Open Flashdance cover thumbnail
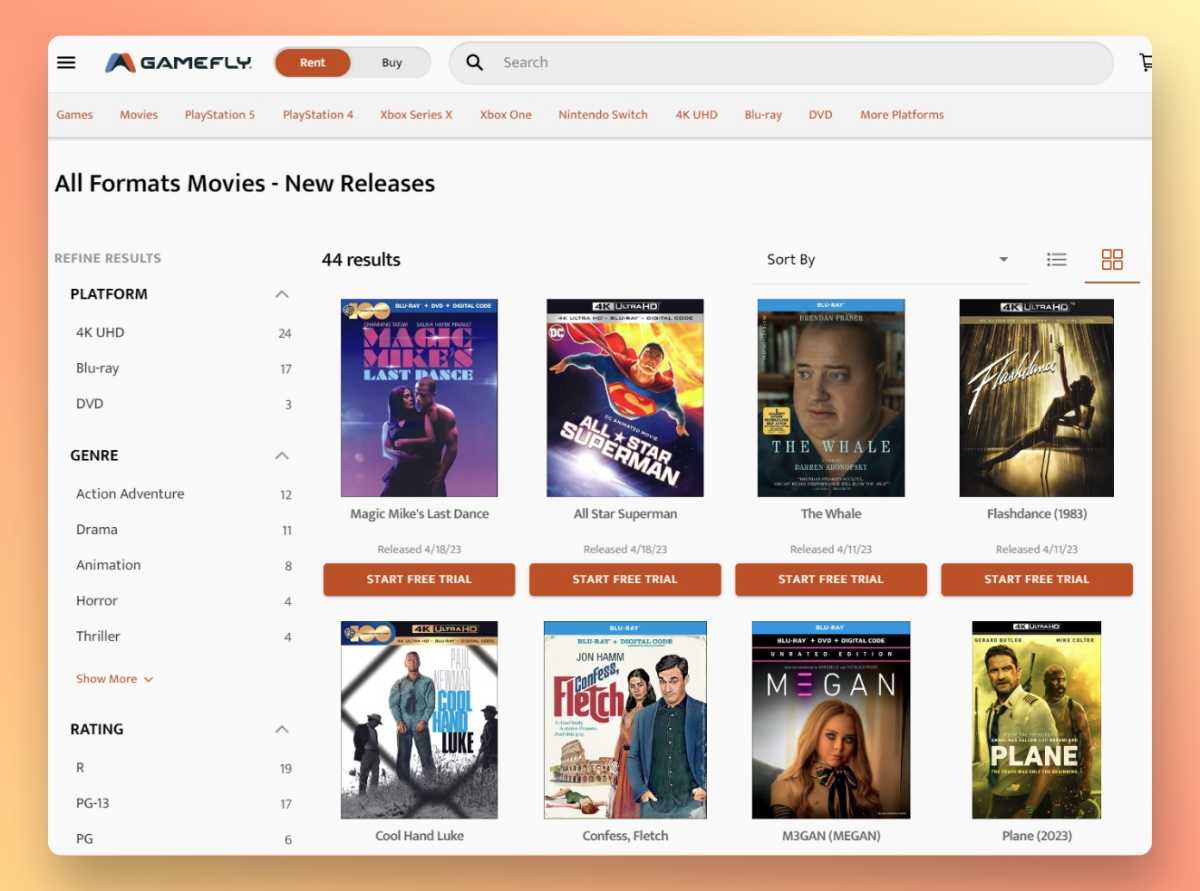This screenshot has height=891, width=1200. pos(1037,398)
